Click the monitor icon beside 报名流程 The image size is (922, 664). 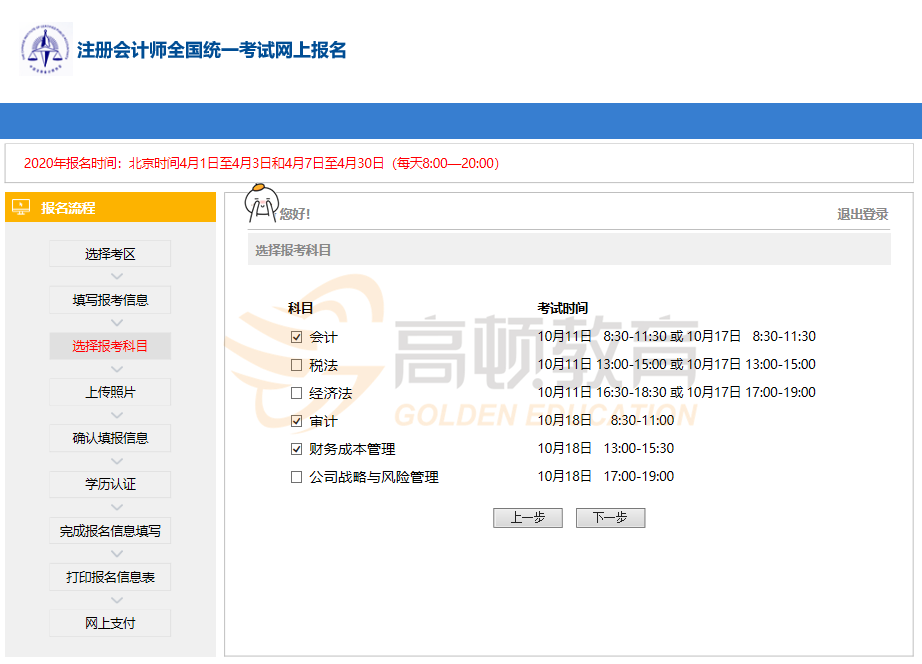pyautogui.click(x=21, y=207)
